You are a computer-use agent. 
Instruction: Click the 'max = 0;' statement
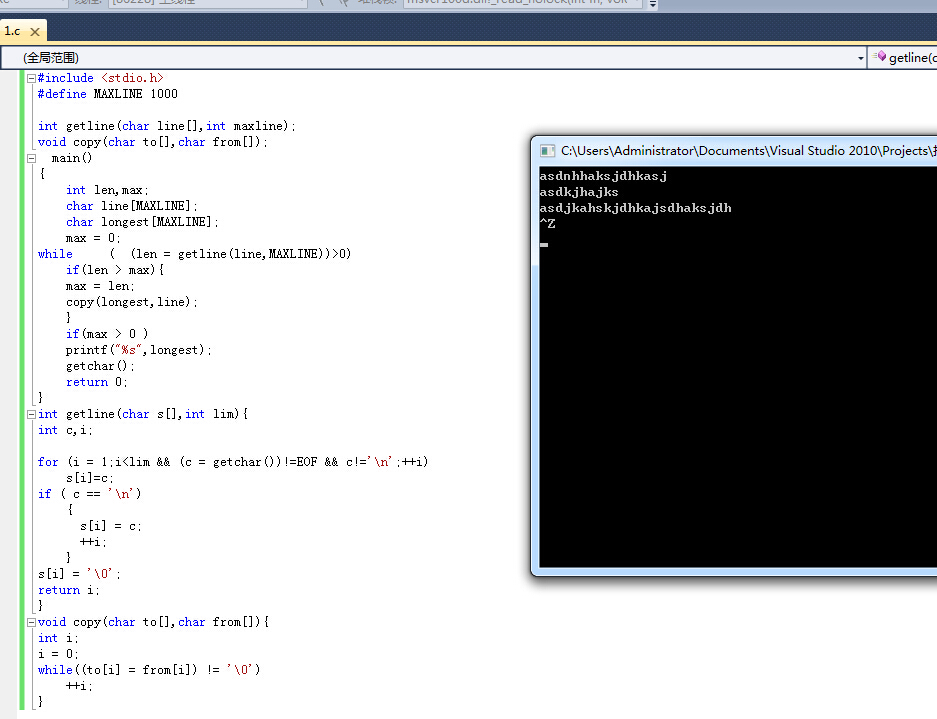[93, 238]
